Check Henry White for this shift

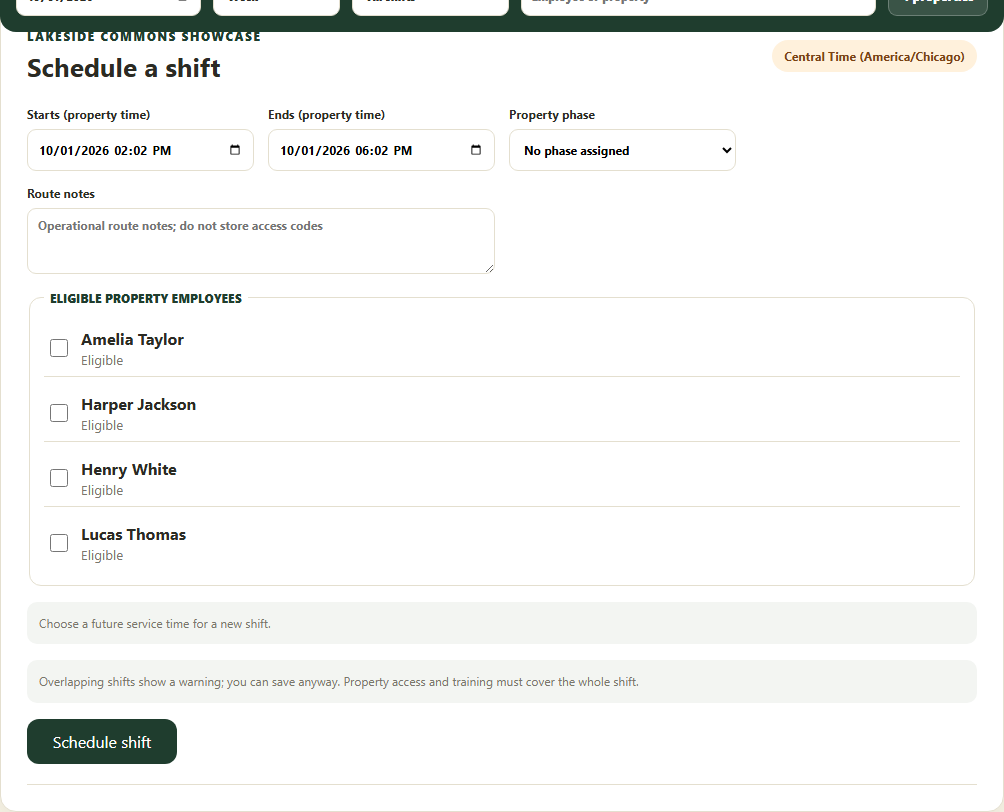pyautogui.click(x=59, y=478)
